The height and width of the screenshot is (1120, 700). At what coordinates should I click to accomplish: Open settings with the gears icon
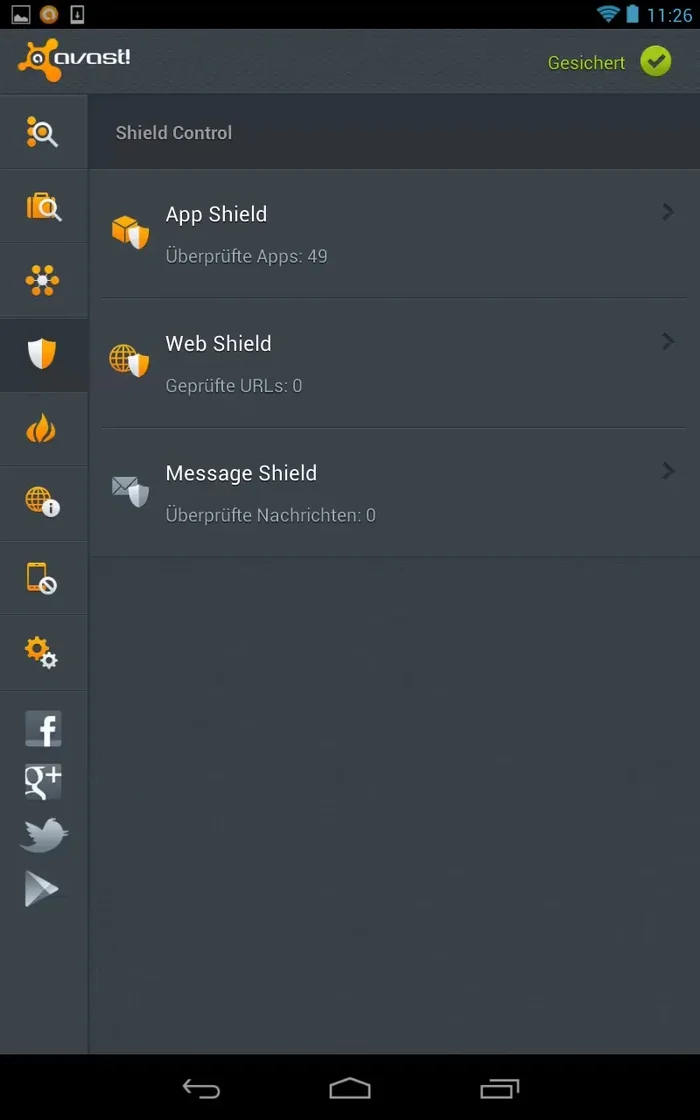pos(41,652)
